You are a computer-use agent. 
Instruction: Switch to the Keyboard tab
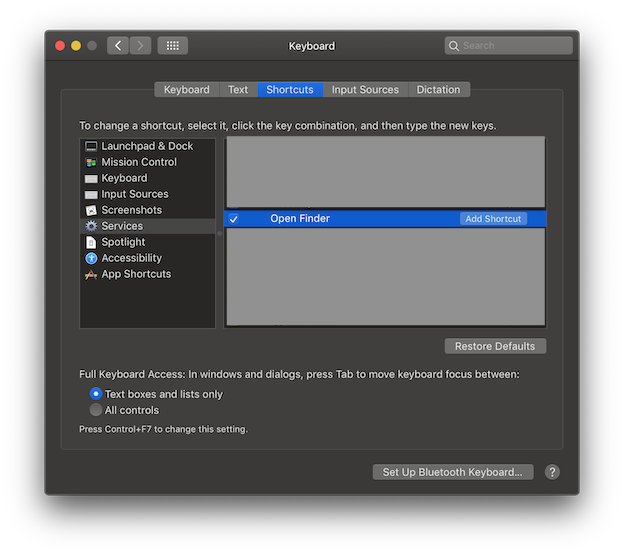coord(187,90)
